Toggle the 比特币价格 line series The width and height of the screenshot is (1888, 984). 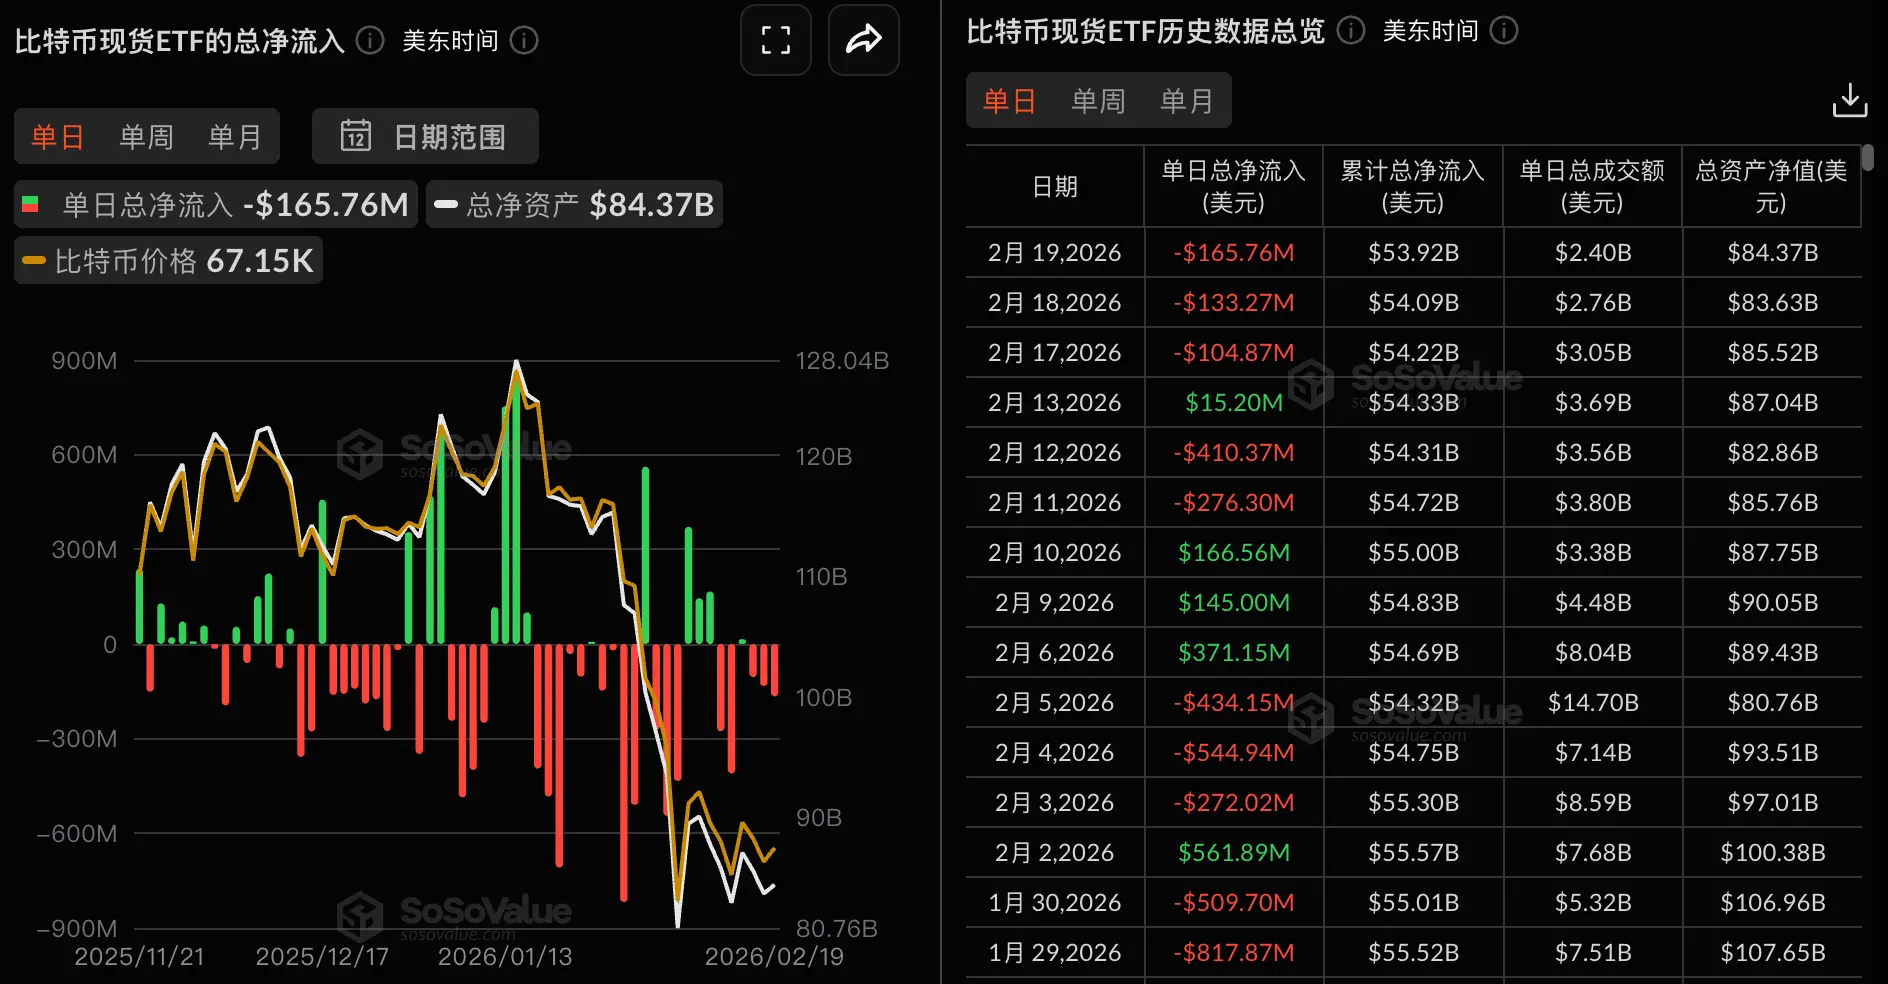[168, 260]
